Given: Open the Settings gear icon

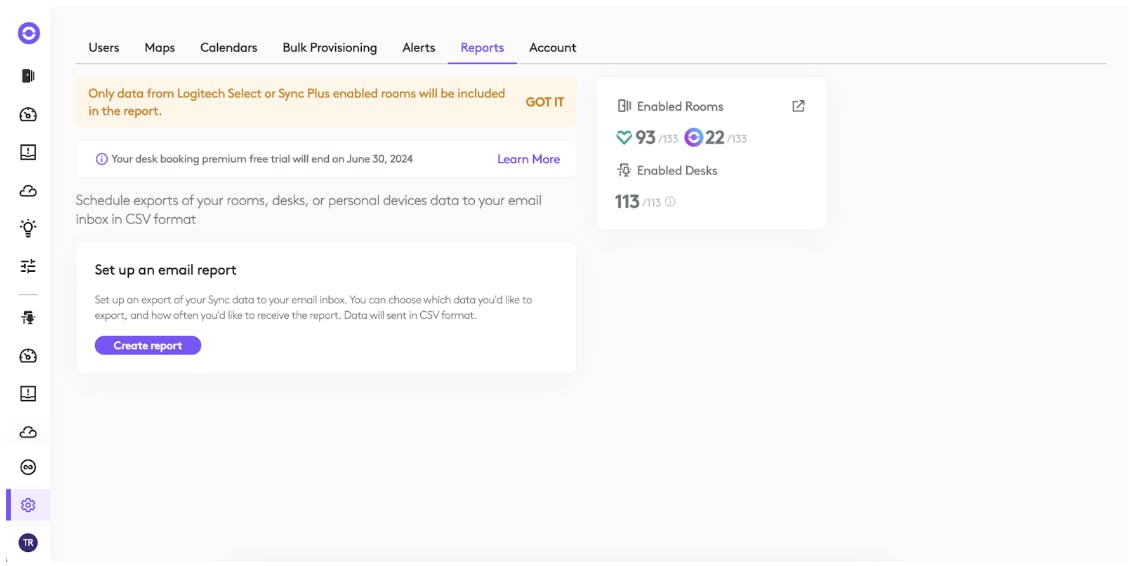Looking at the screenshot, I should point(28,505).
